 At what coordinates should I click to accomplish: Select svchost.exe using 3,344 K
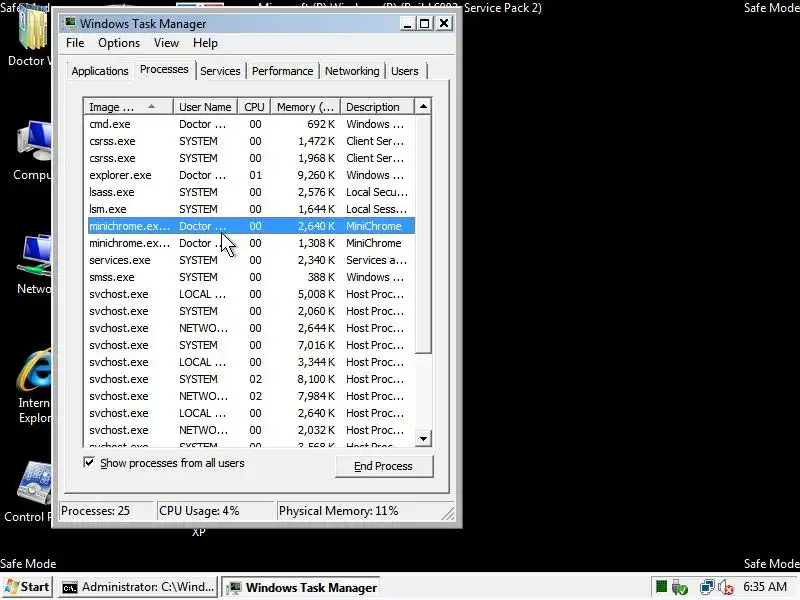tap(250, 362)
